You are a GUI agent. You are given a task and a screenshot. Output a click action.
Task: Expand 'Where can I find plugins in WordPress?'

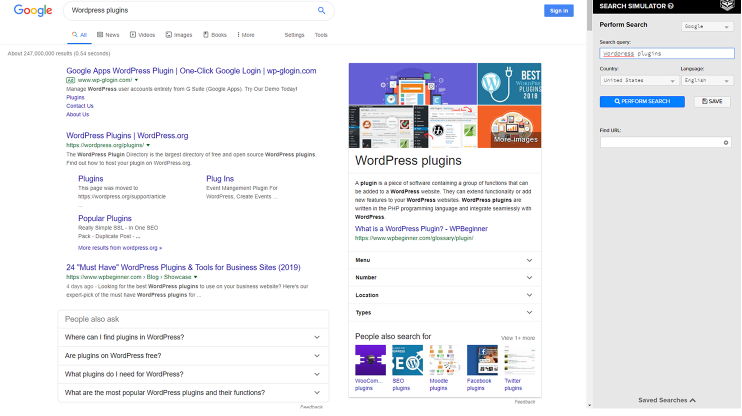(x=193, y=337)
